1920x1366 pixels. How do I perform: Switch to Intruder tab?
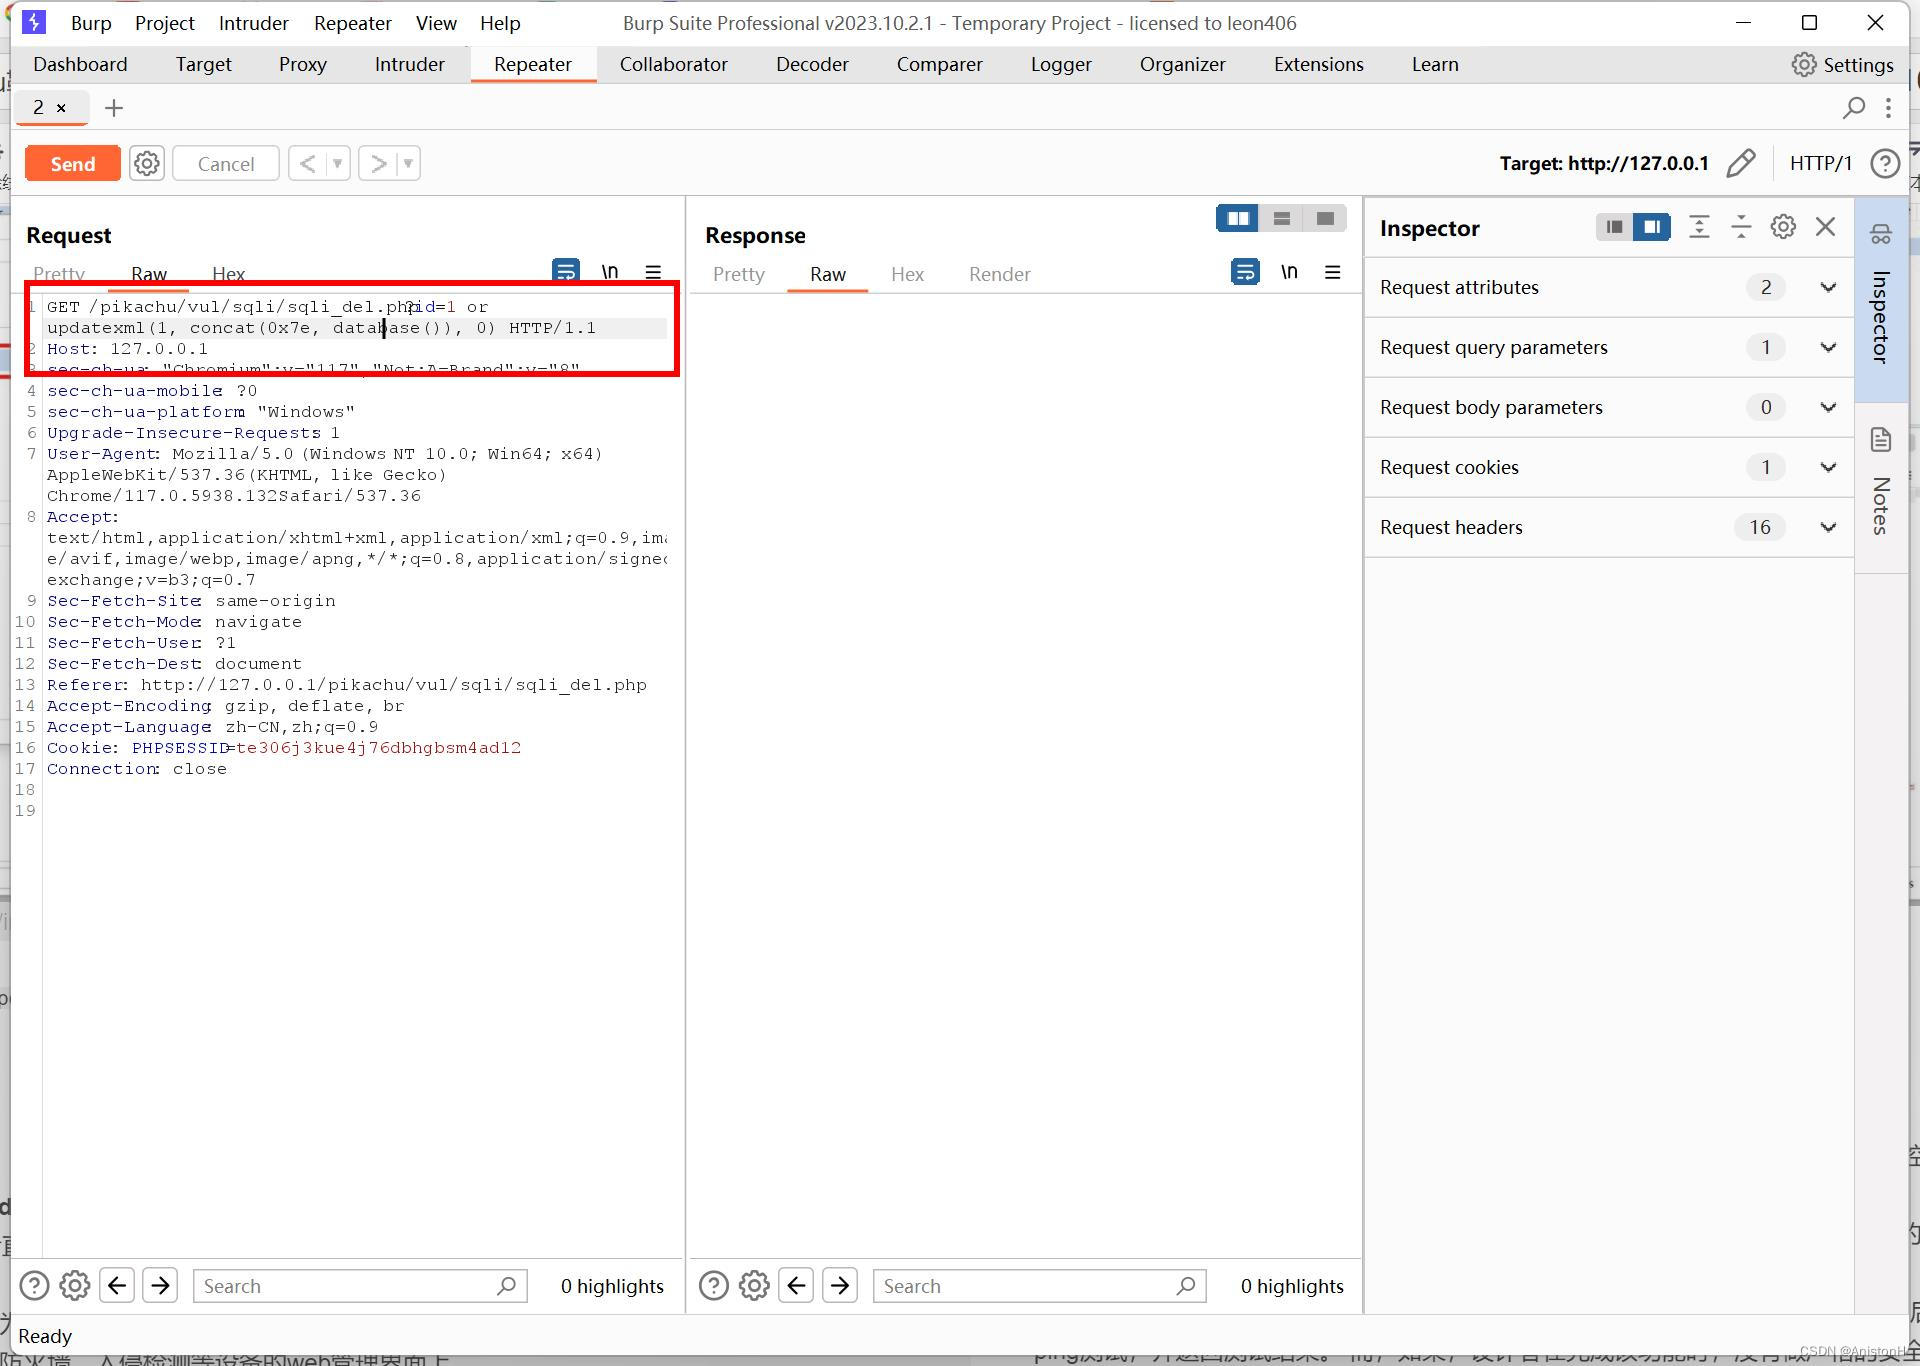pos(409,65)
